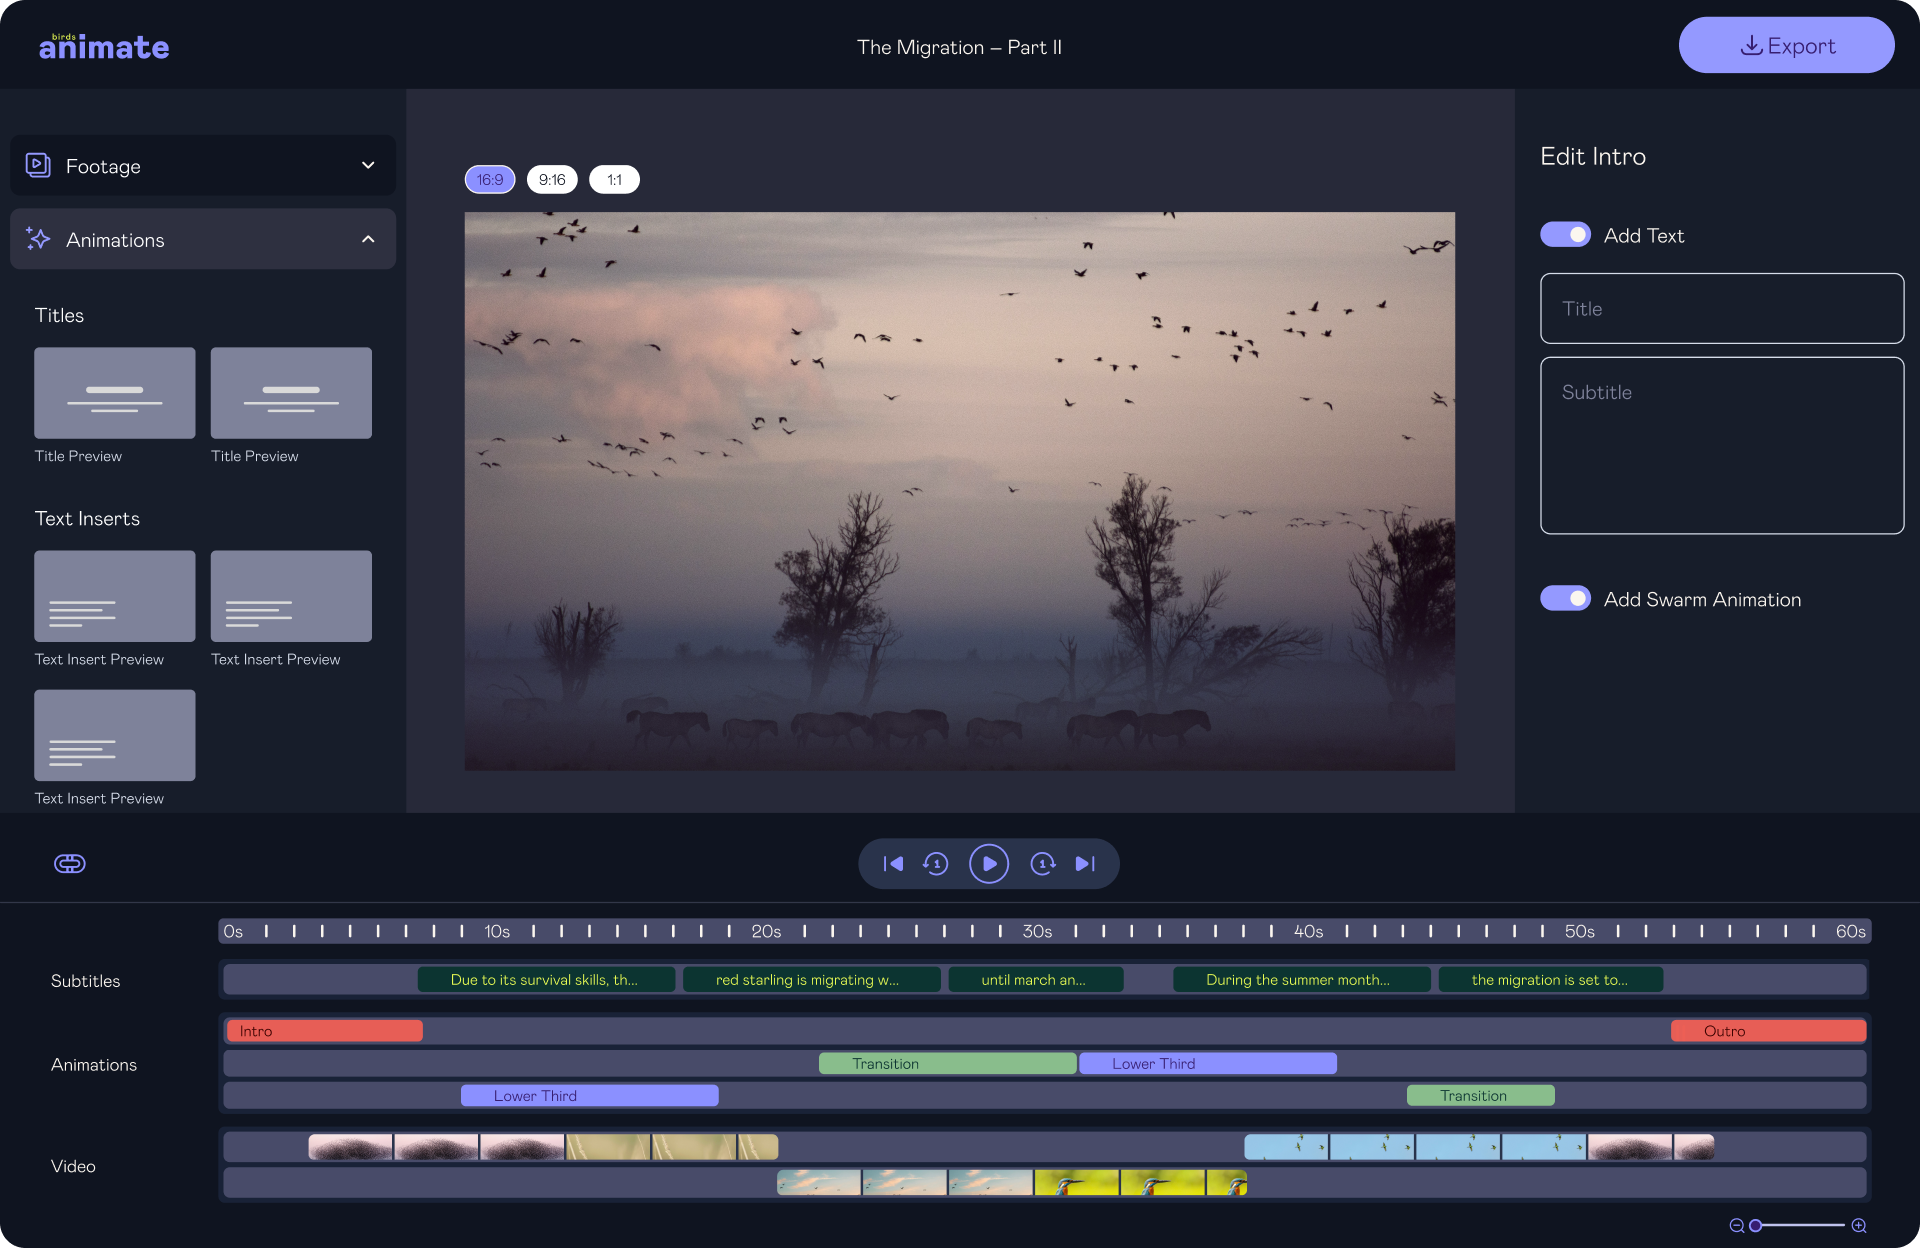This screenshot has height=1248, width=1920.
Task: Forward one second icon
Action: tap(1042, 864)
